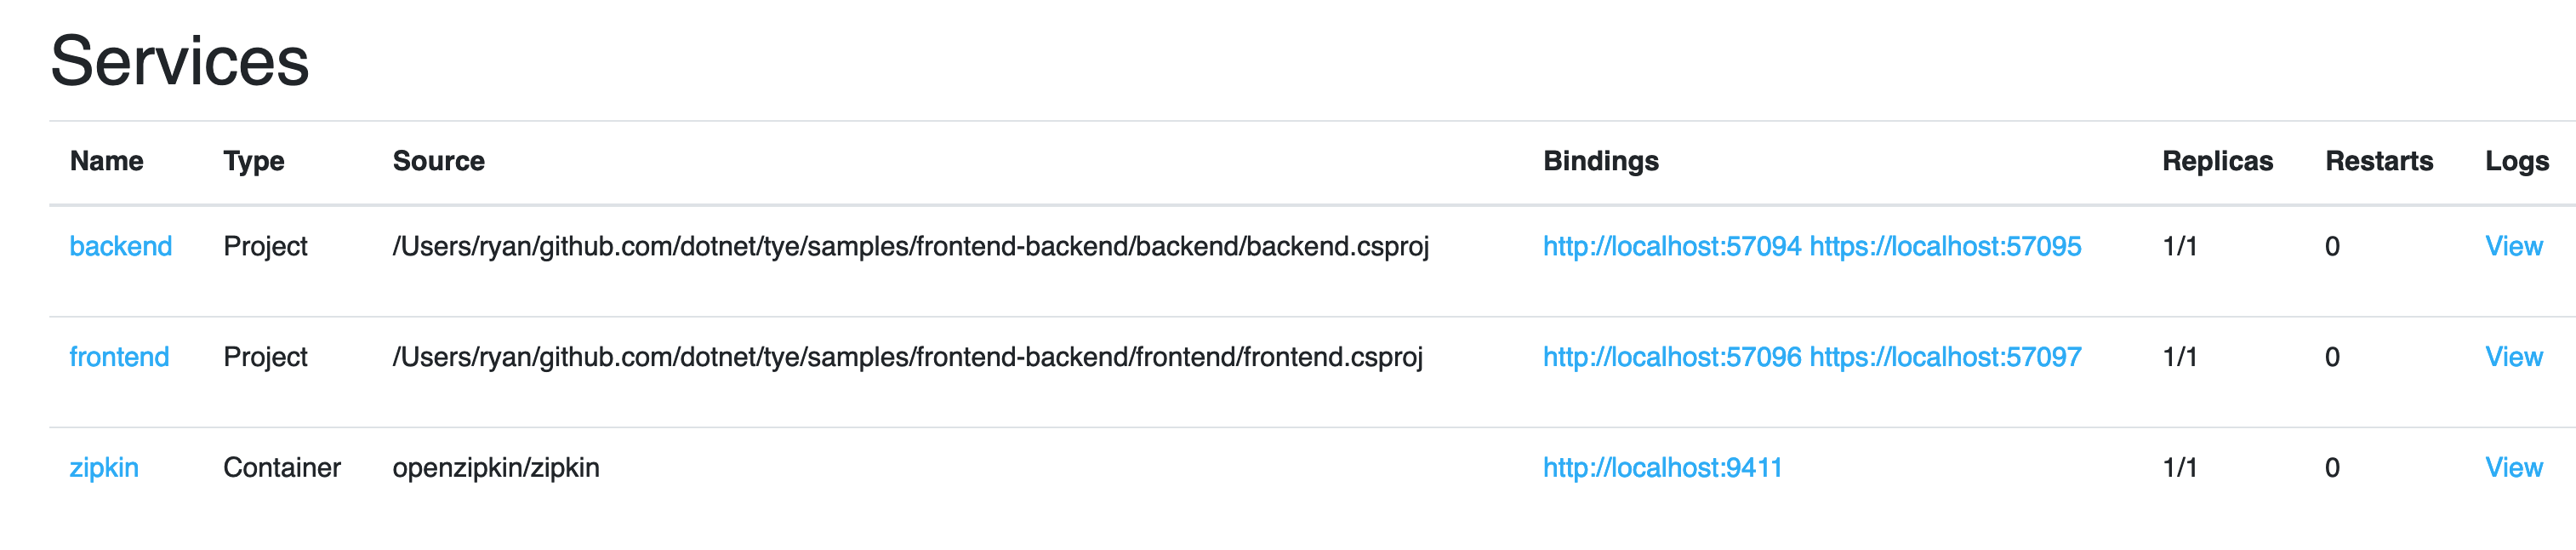Click the Type column header

(x=253, y=162)
